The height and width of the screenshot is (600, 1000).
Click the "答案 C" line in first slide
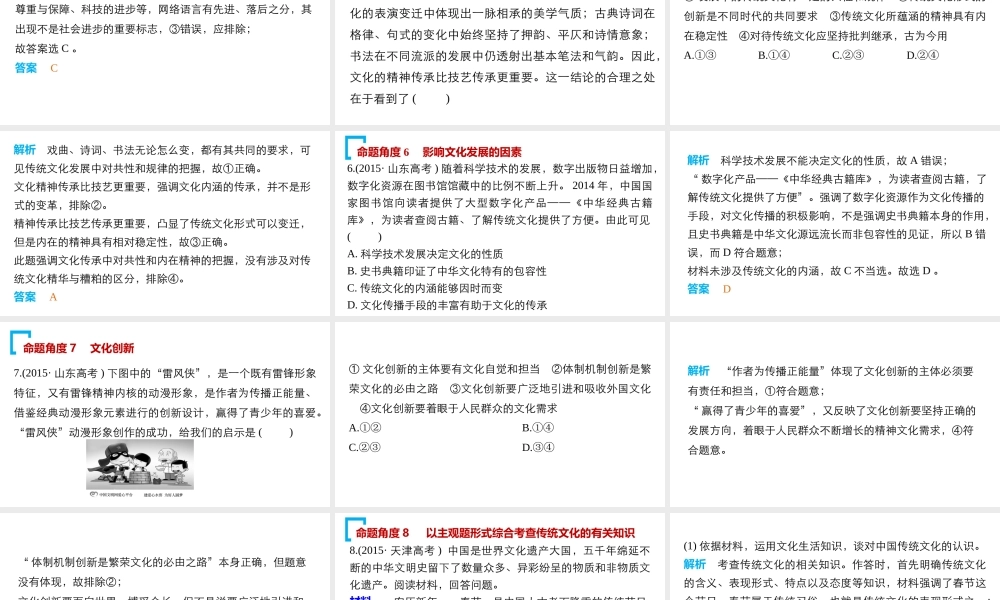pyautogui.click(x=36, y=68)
